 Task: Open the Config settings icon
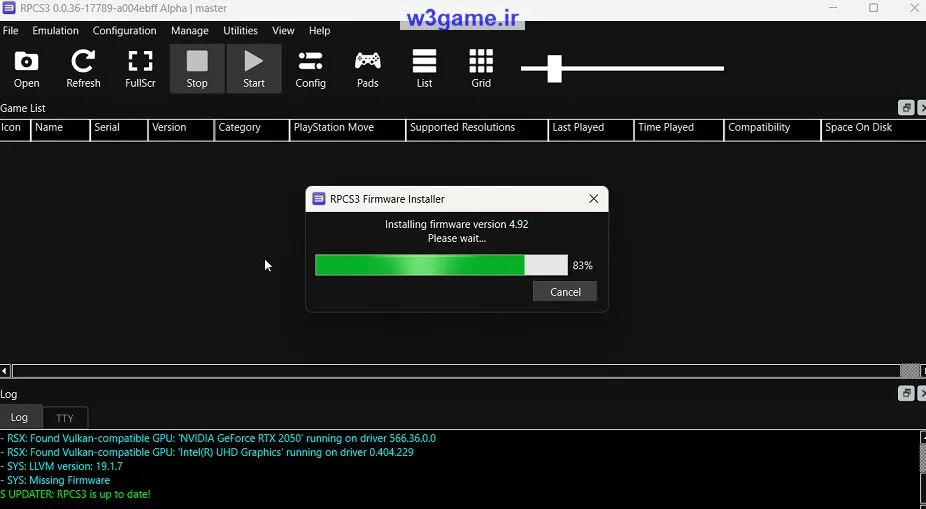click(311, 69)
